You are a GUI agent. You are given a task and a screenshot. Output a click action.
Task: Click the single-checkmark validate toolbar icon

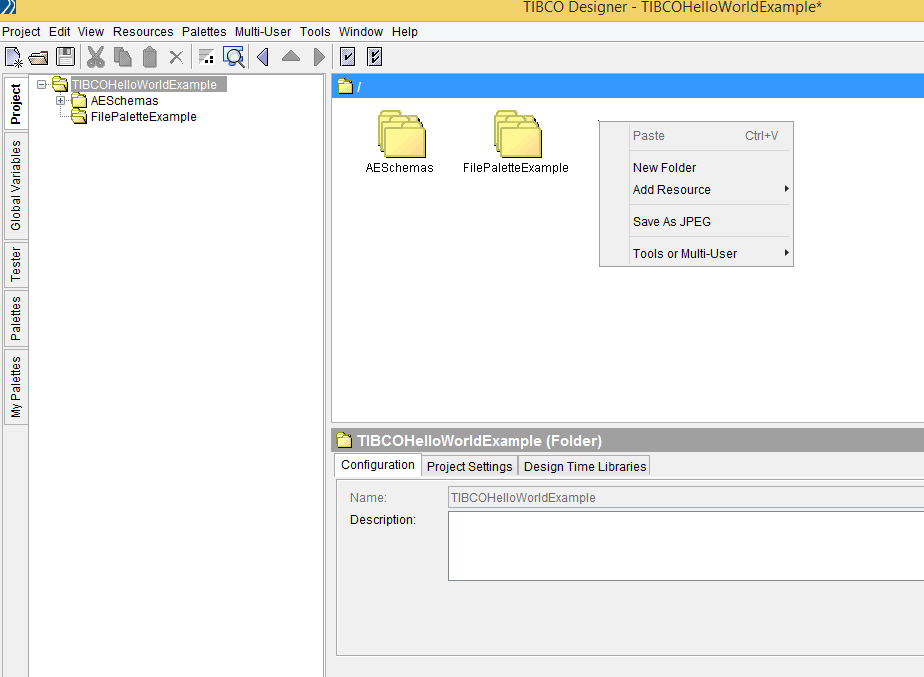tap(348, 57)
